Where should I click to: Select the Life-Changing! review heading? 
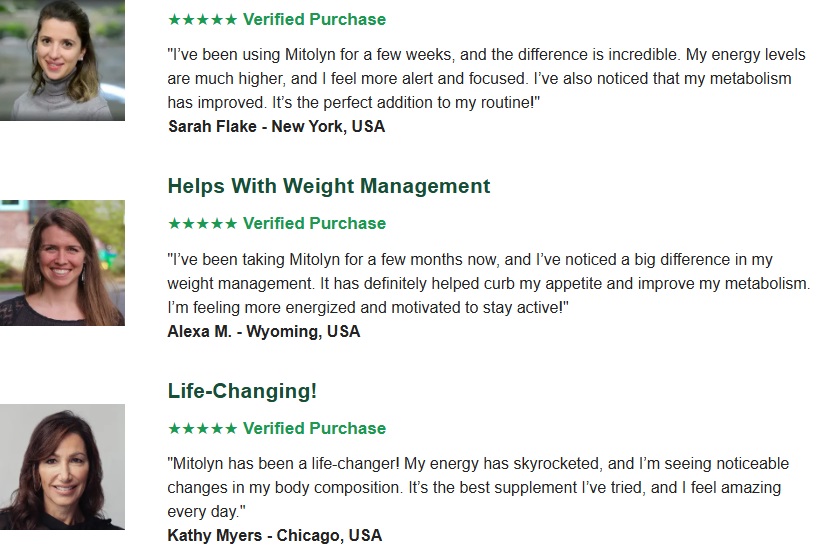(x=242, y=391)
